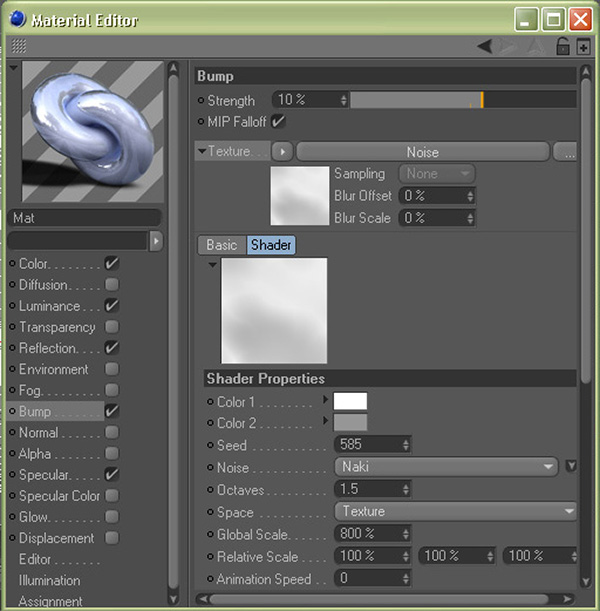Click the grip dots icon at top left
This screenshot has width=600, height=611.
click(19, 46)
